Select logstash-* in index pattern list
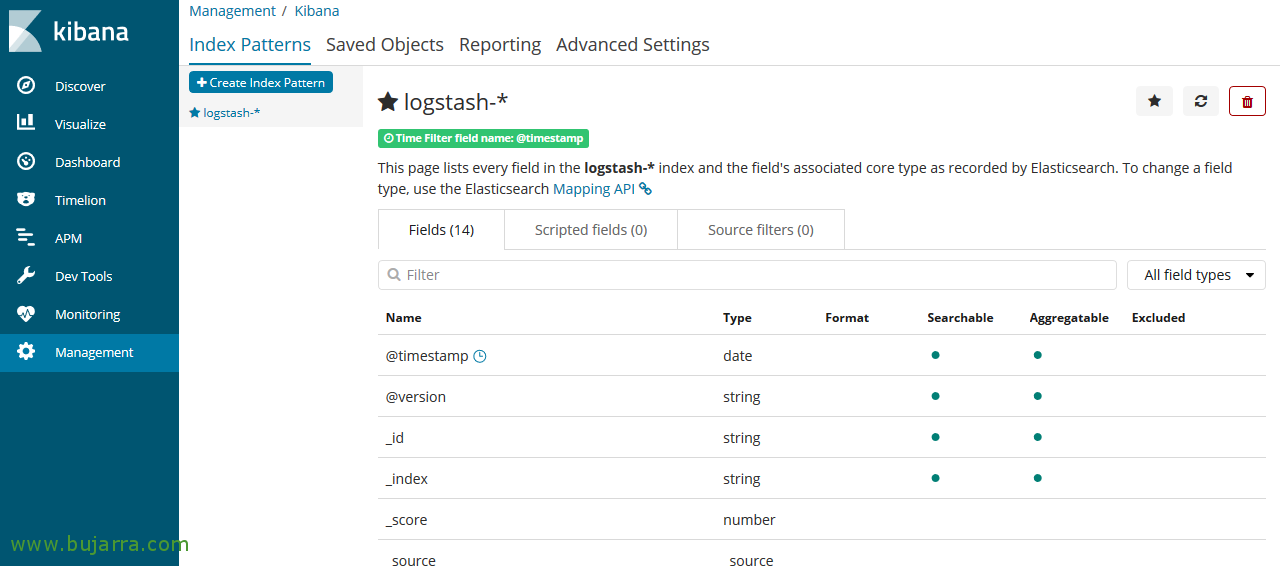The width and height of the screenshot is (1280, 566). 231,113
